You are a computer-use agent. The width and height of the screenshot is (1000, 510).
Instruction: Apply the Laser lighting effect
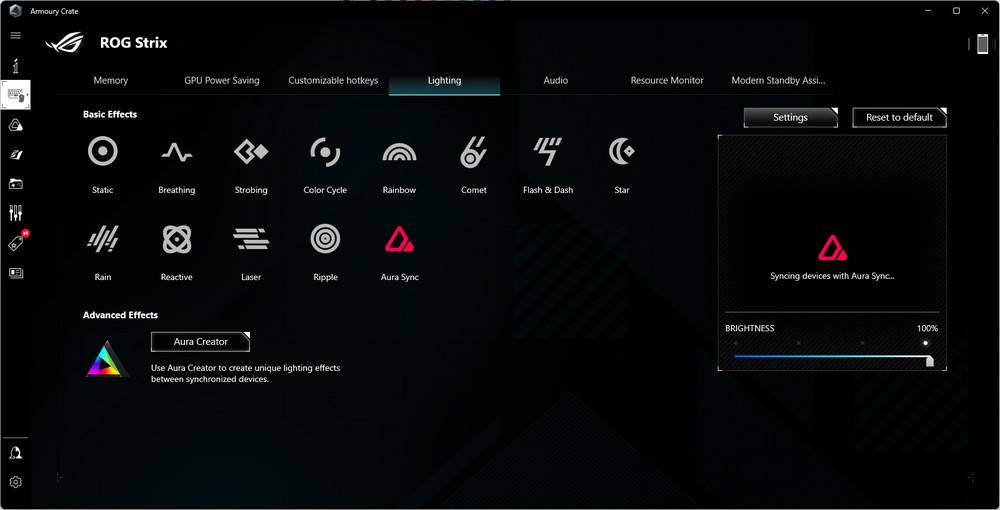tap(251, 239)
